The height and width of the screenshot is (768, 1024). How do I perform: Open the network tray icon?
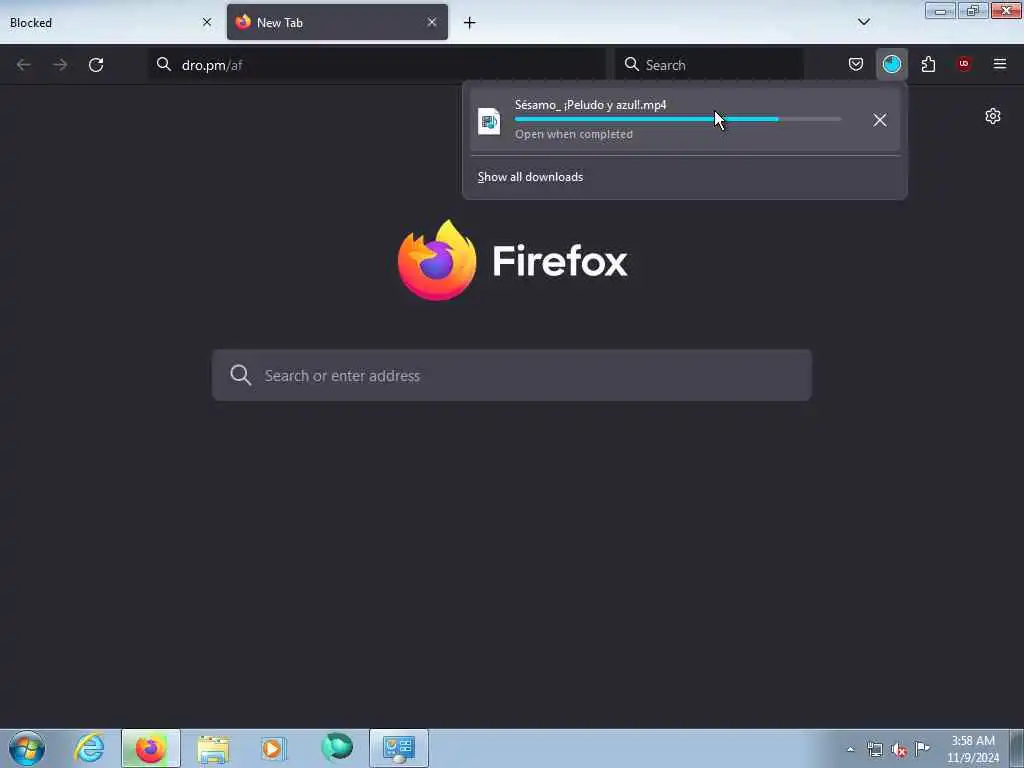coord(875,749)
